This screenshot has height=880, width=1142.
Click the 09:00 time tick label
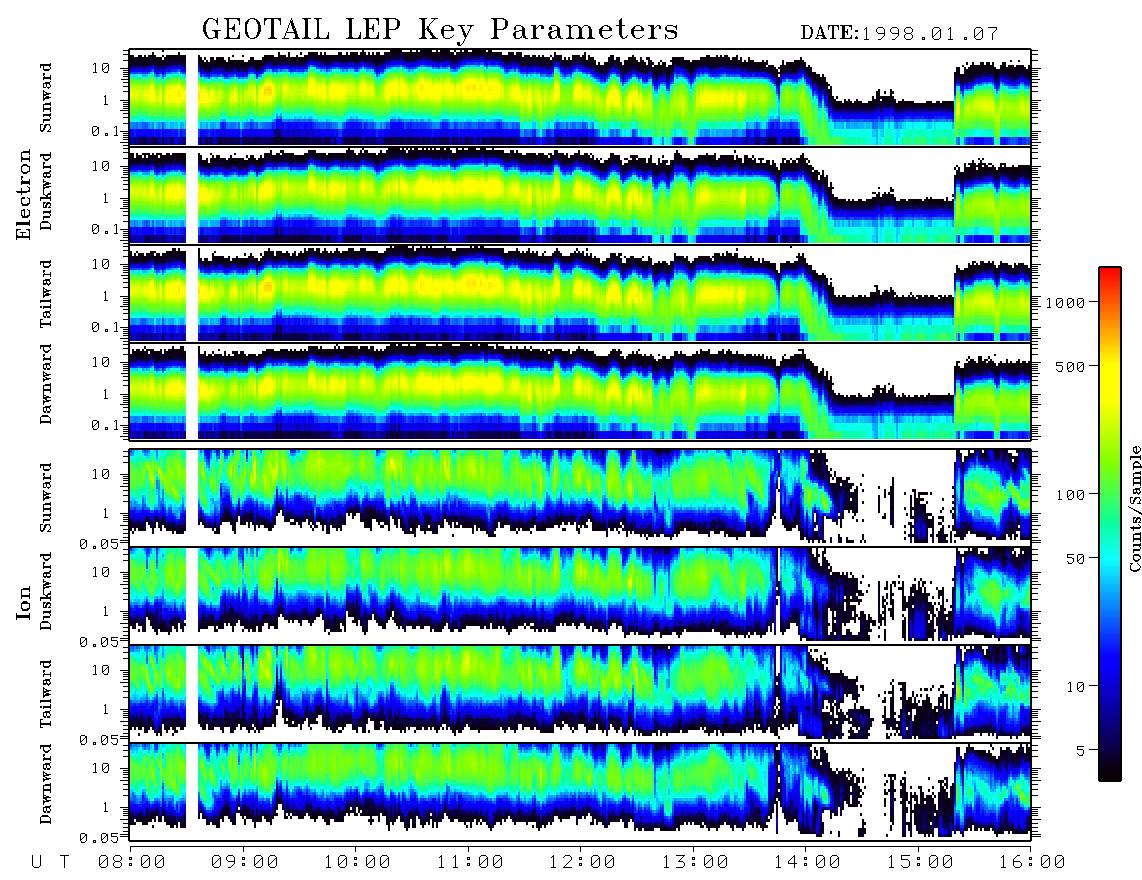tap(245, 863)
